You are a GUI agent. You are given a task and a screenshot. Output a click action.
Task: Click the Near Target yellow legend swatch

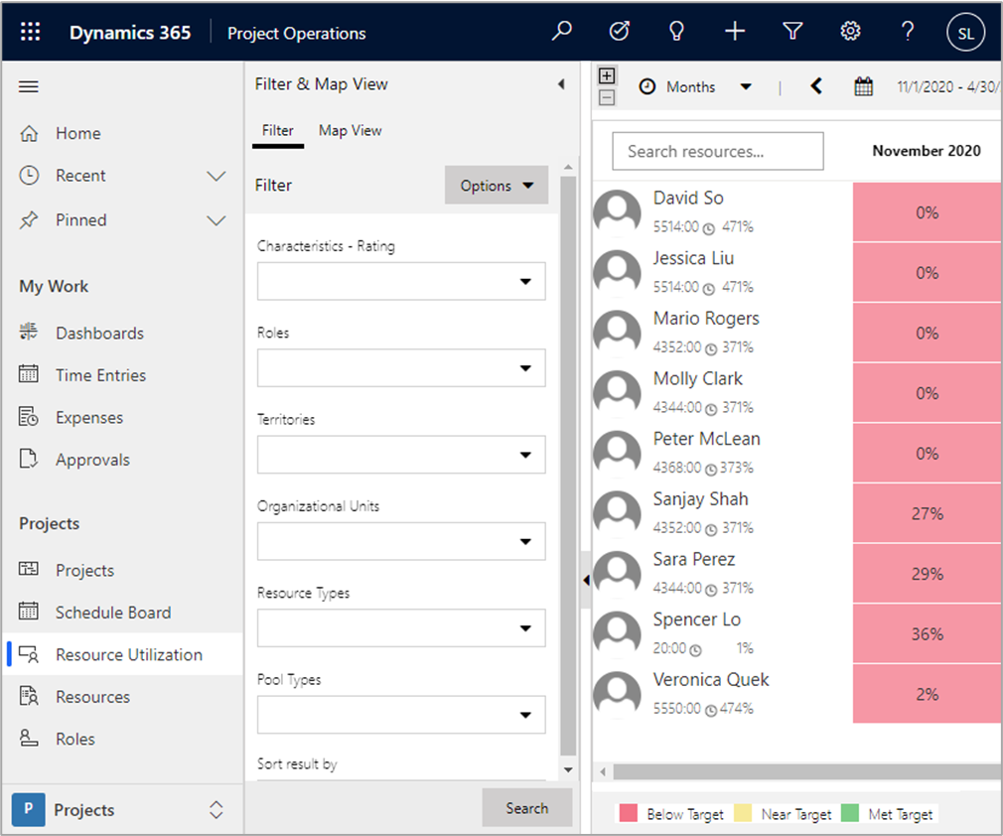pyautogui.click(x=743, y=813)
